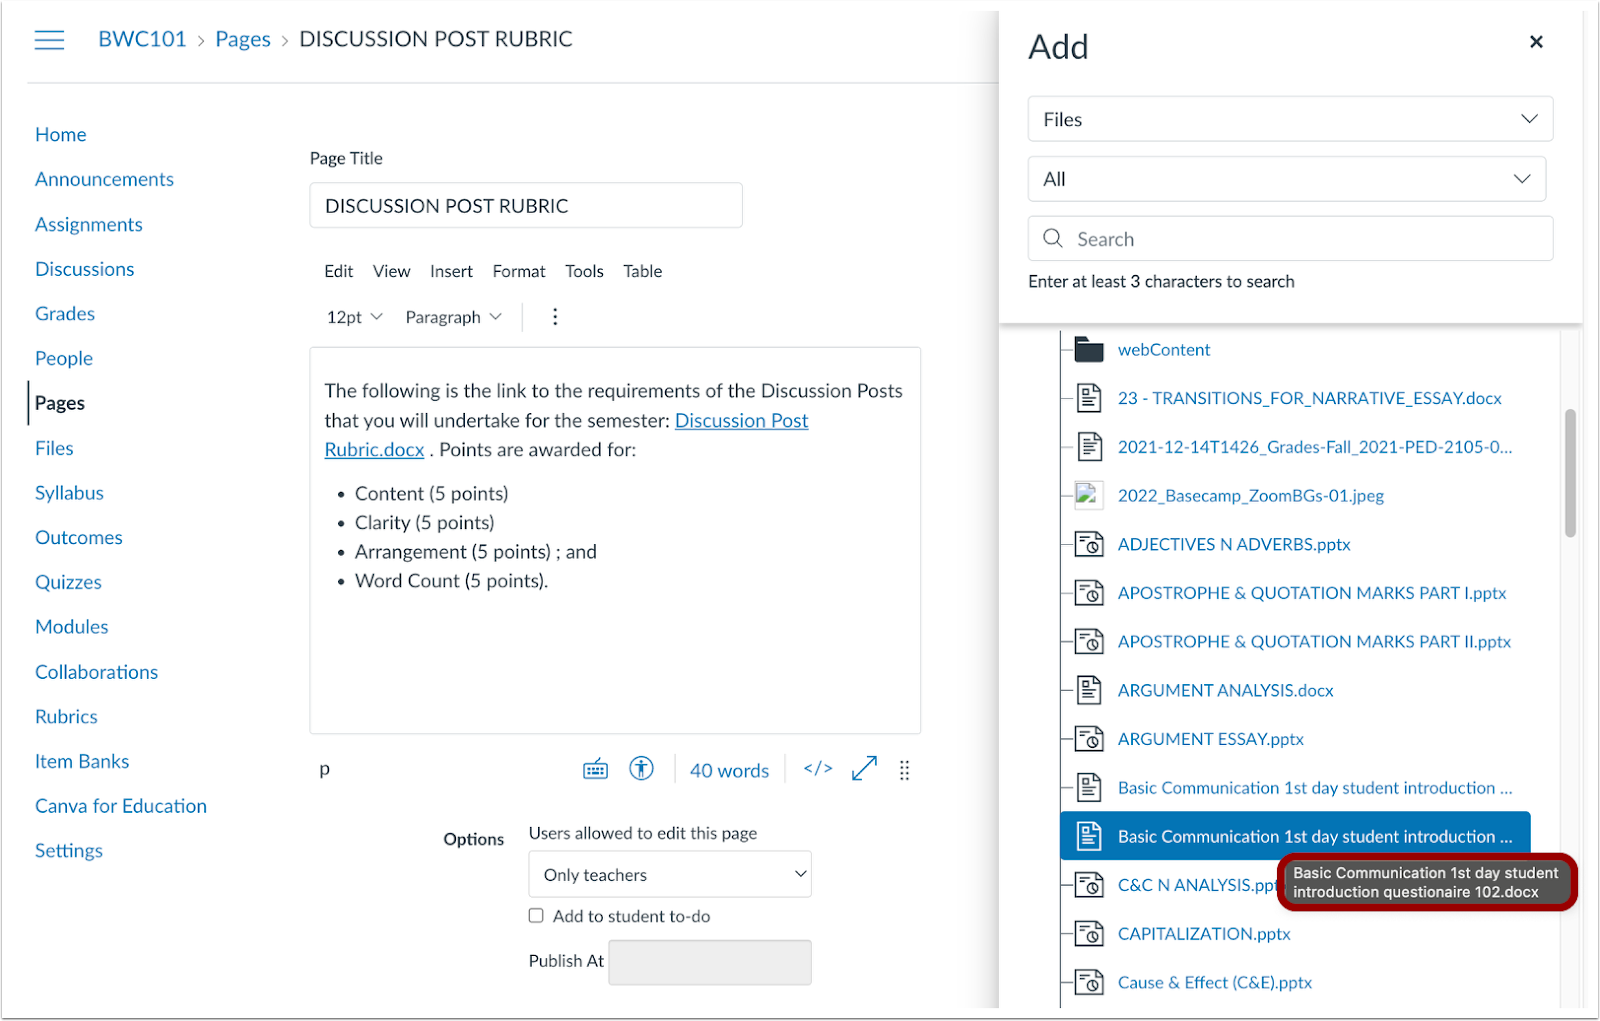Click the Search files input field
This screenshot has width=1600, height=1021.
coord(1290,239)
